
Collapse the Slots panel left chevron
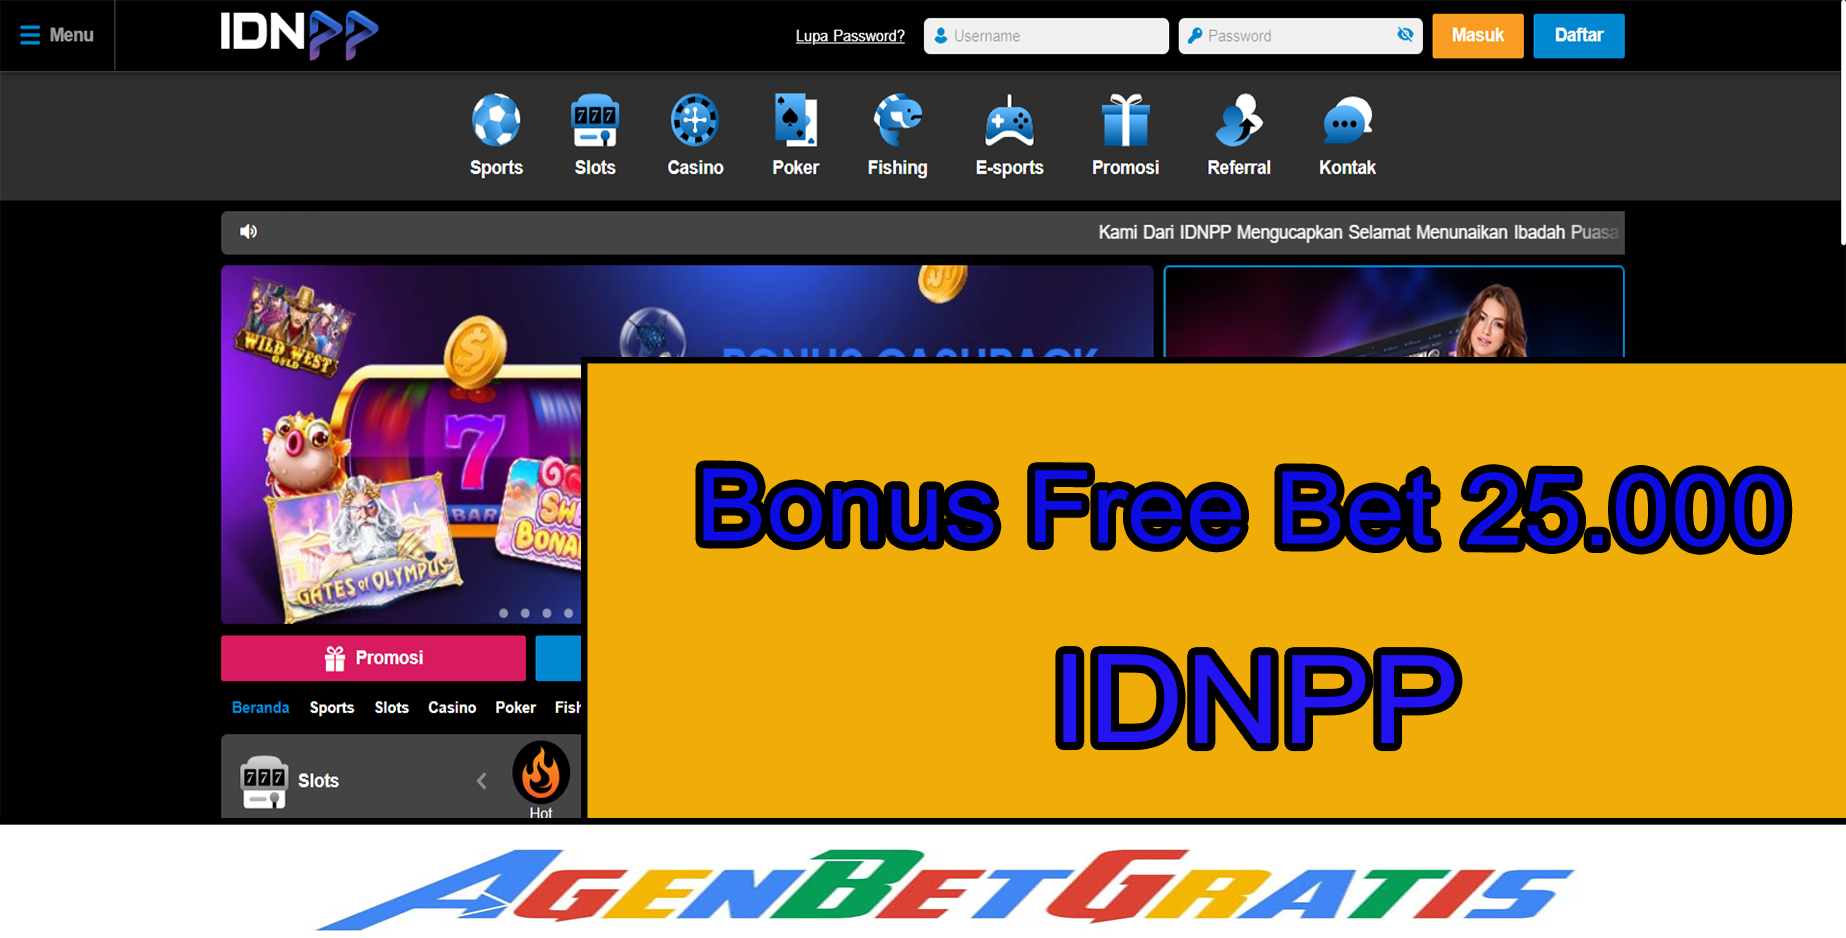click(x=482, y=781)
